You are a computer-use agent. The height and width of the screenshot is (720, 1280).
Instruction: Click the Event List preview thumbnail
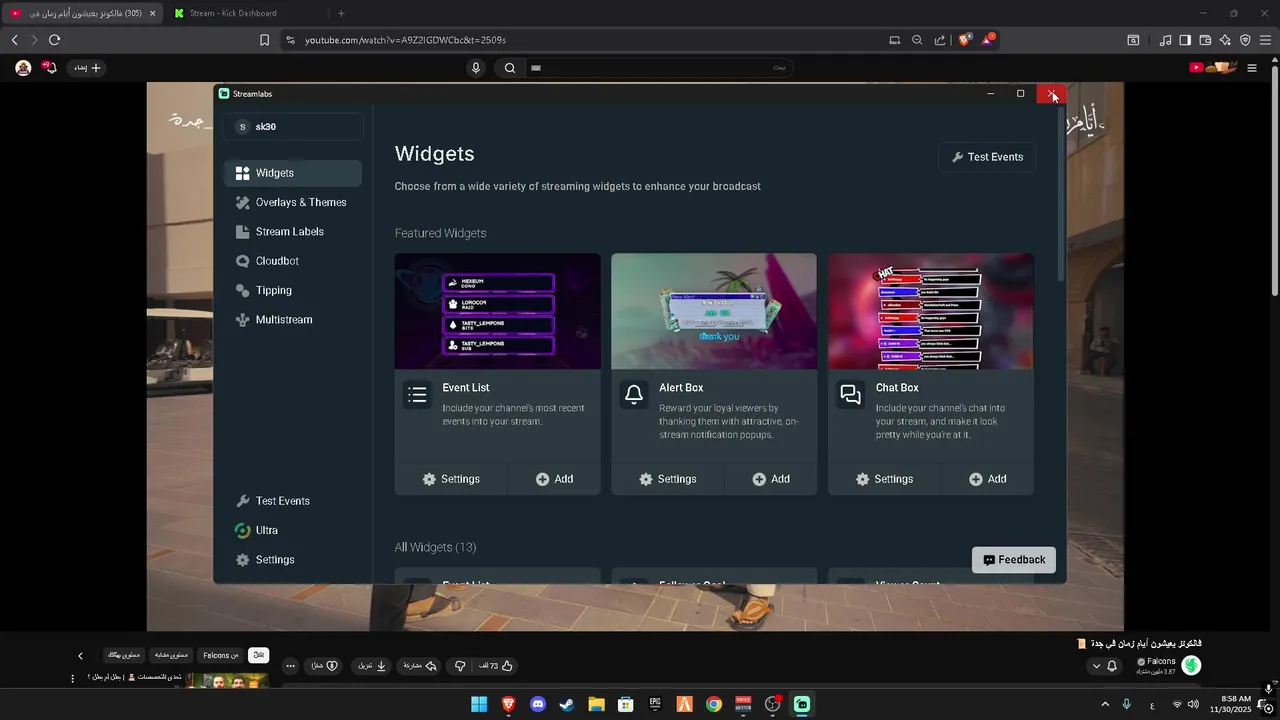pos(498,311)
